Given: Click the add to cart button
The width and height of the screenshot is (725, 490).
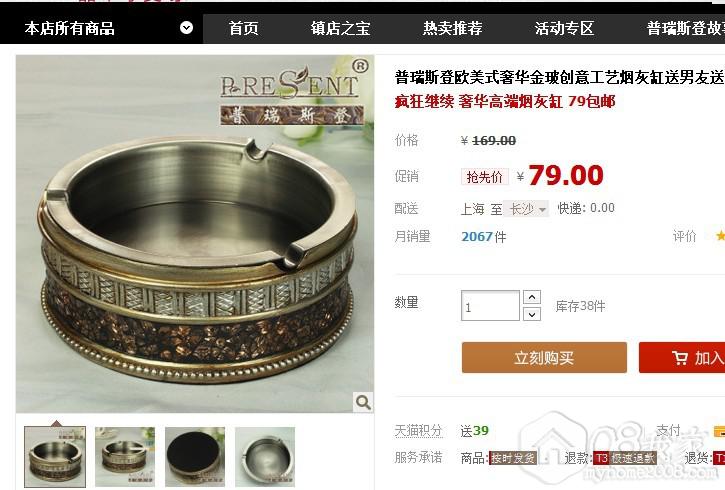Looking at the screenshot, I should coord(682,357).
